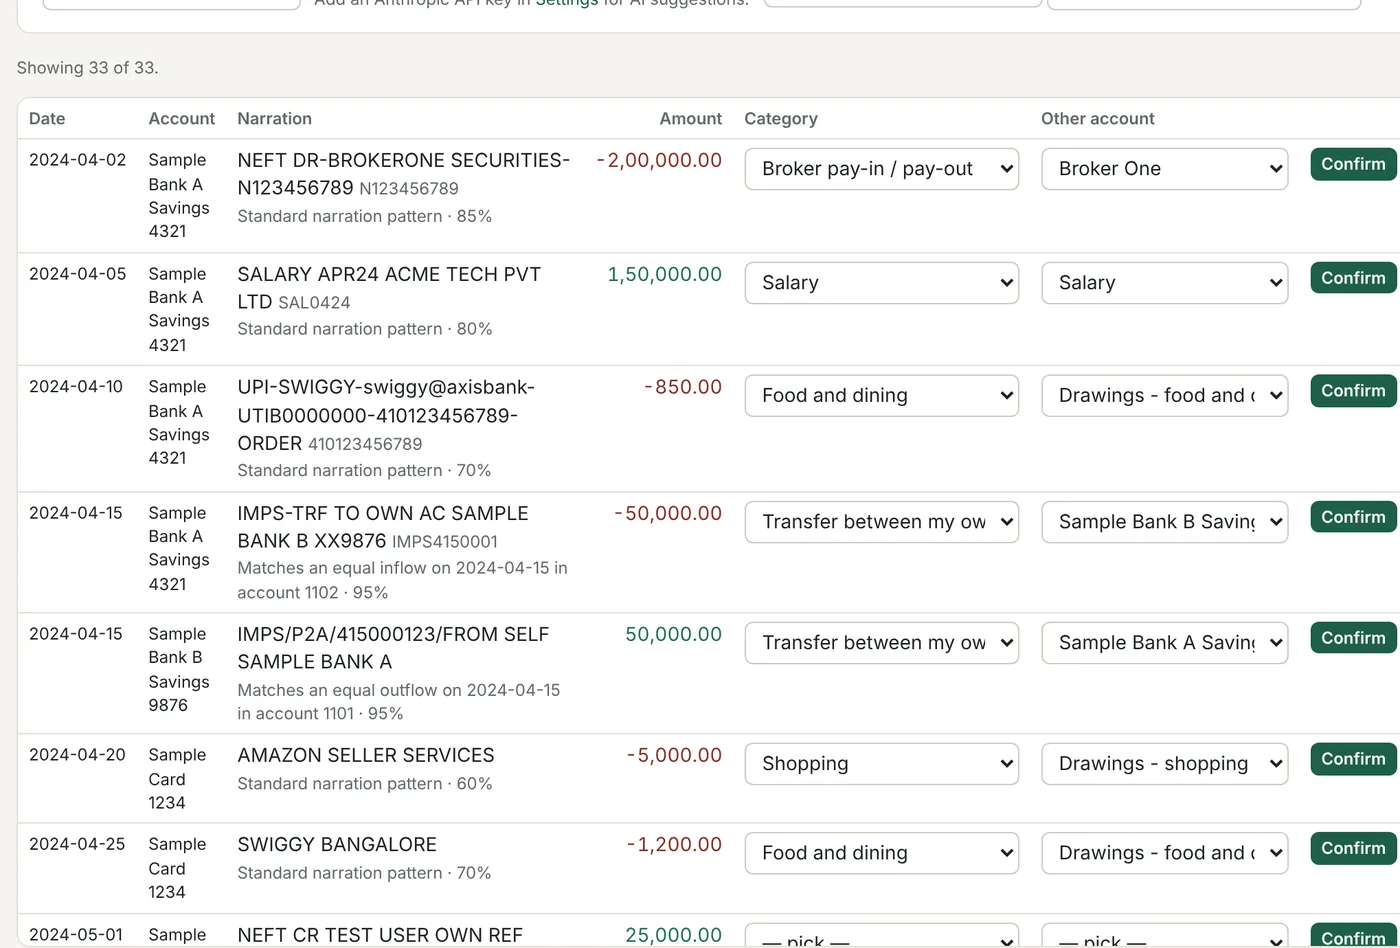The width and height of the screenshot is (1400, 948).
Task: Open Broker pay-in / pay-out category dropdown
Action: pyautogui.click(x=882, y=169)
